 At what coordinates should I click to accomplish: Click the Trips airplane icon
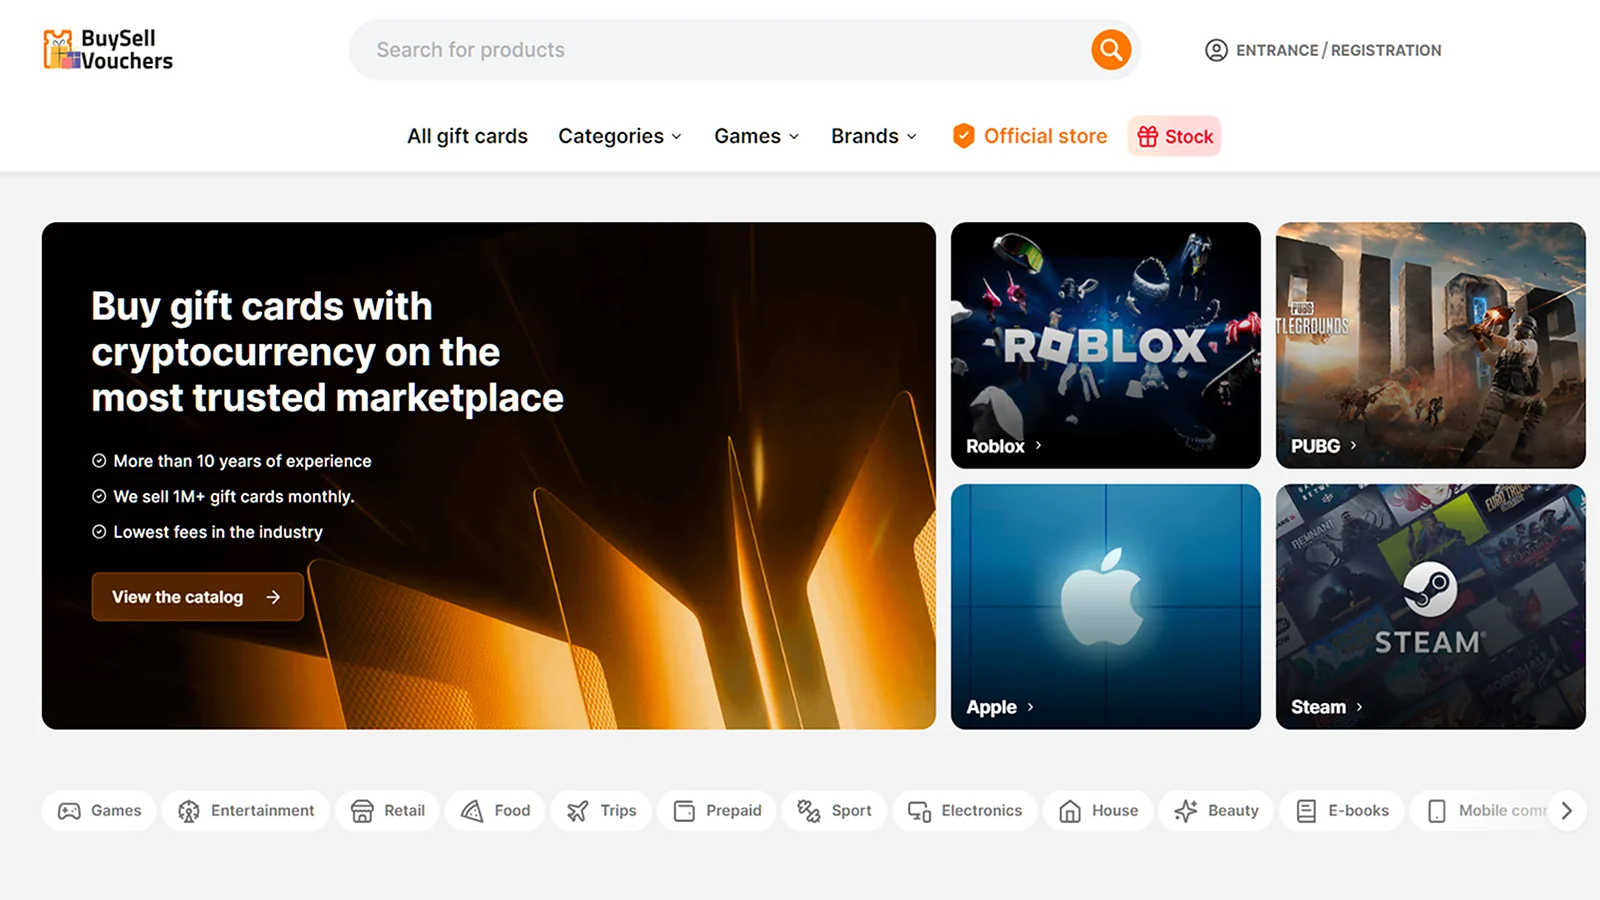[x=578, y=811]
